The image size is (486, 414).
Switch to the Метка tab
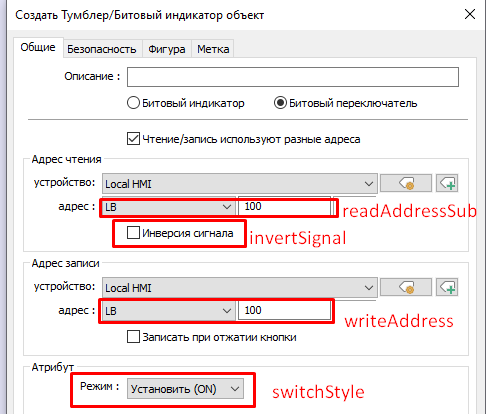pos(213,49)
